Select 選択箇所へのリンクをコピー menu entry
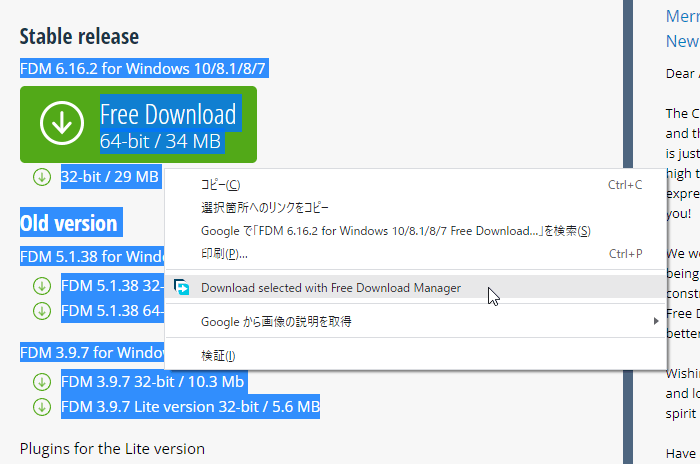The width and height of the screenshot is (700, 464). click(x=416, y=208)
